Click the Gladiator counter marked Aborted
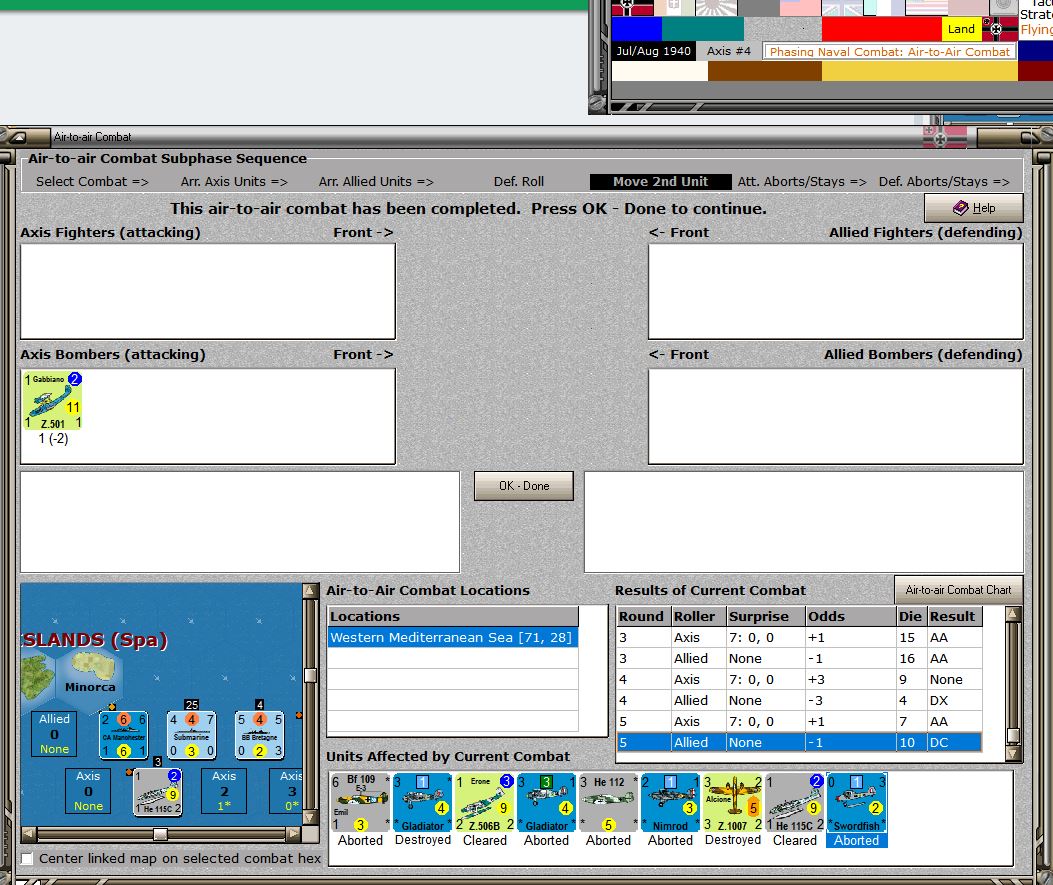This screenshot has height=885, width=1053. coord(546,802)
